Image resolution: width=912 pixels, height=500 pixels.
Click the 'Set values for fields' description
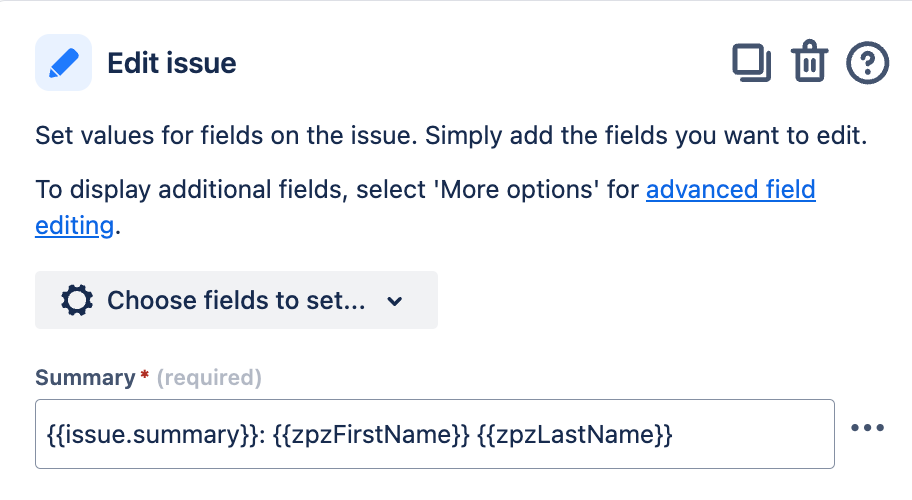click(x=450, y=135)
